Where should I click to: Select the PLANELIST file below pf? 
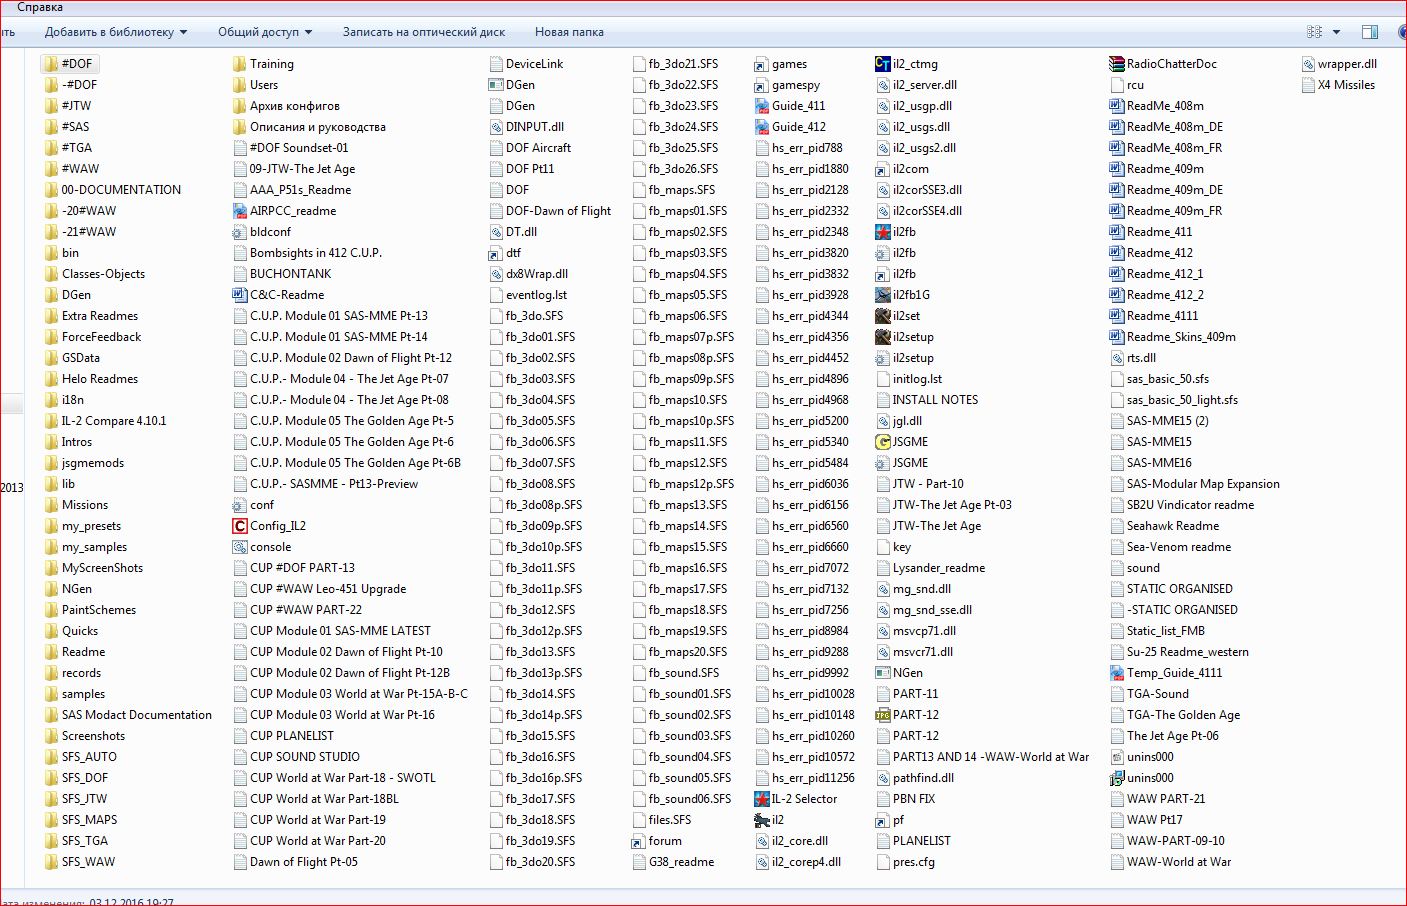922,841
